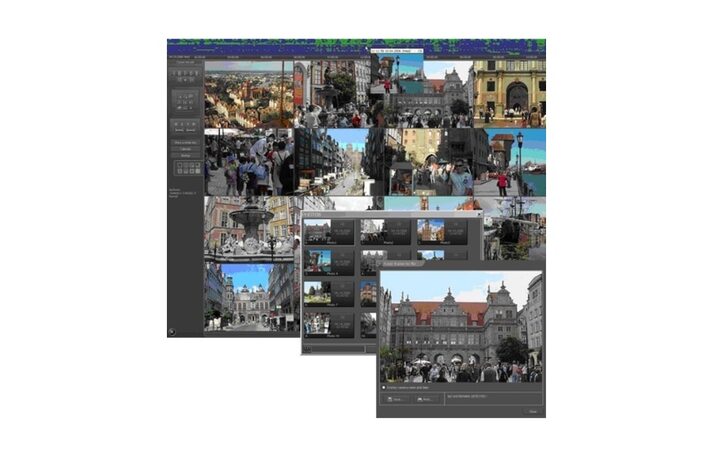Click the blue-green recording timeline bar
This screenshot has width=720, height=450.
(356, 47)
